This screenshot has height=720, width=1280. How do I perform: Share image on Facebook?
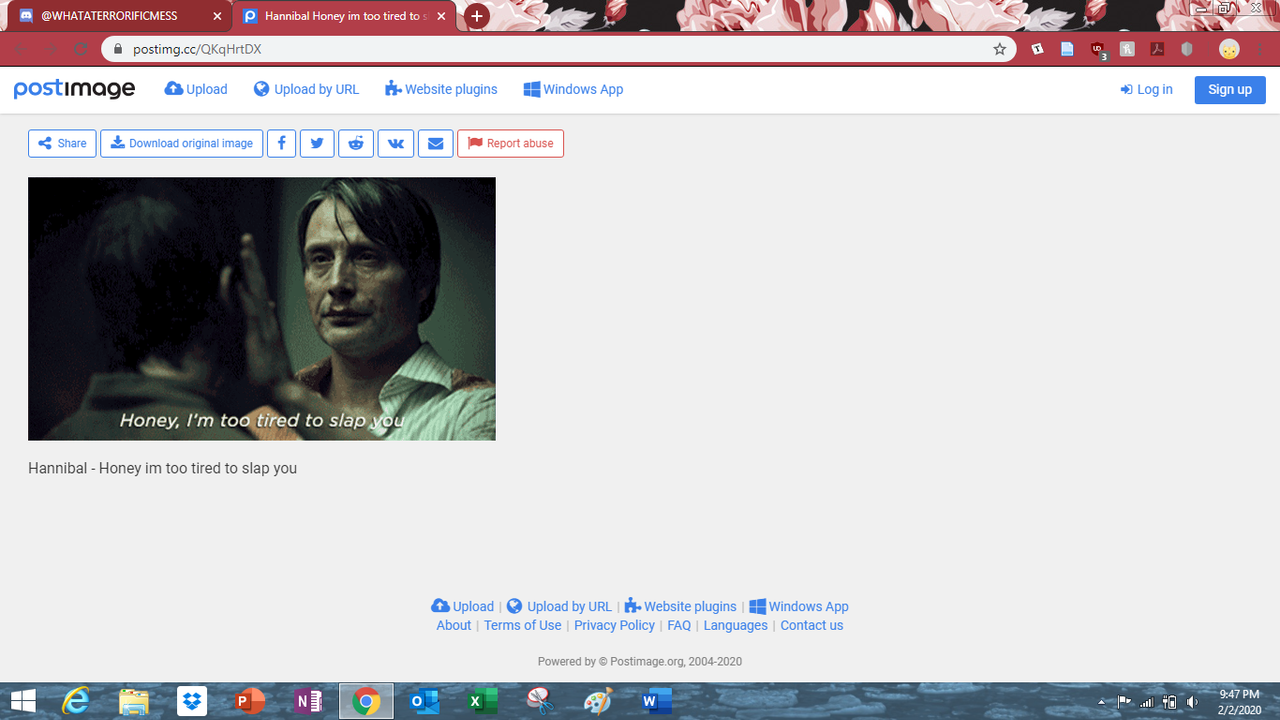282,143
